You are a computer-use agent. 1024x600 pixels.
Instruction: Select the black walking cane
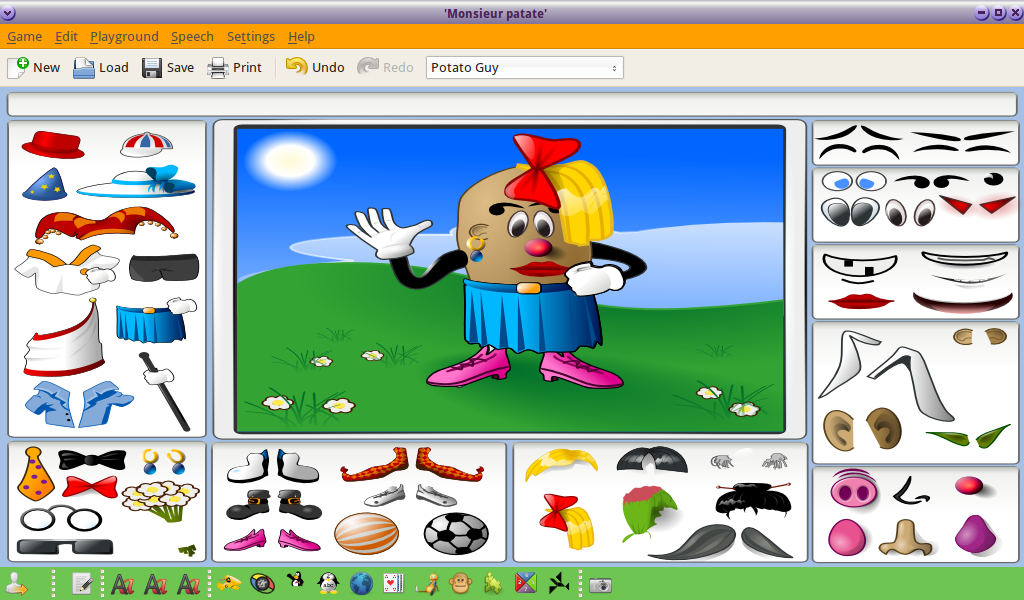click(163, 392)
